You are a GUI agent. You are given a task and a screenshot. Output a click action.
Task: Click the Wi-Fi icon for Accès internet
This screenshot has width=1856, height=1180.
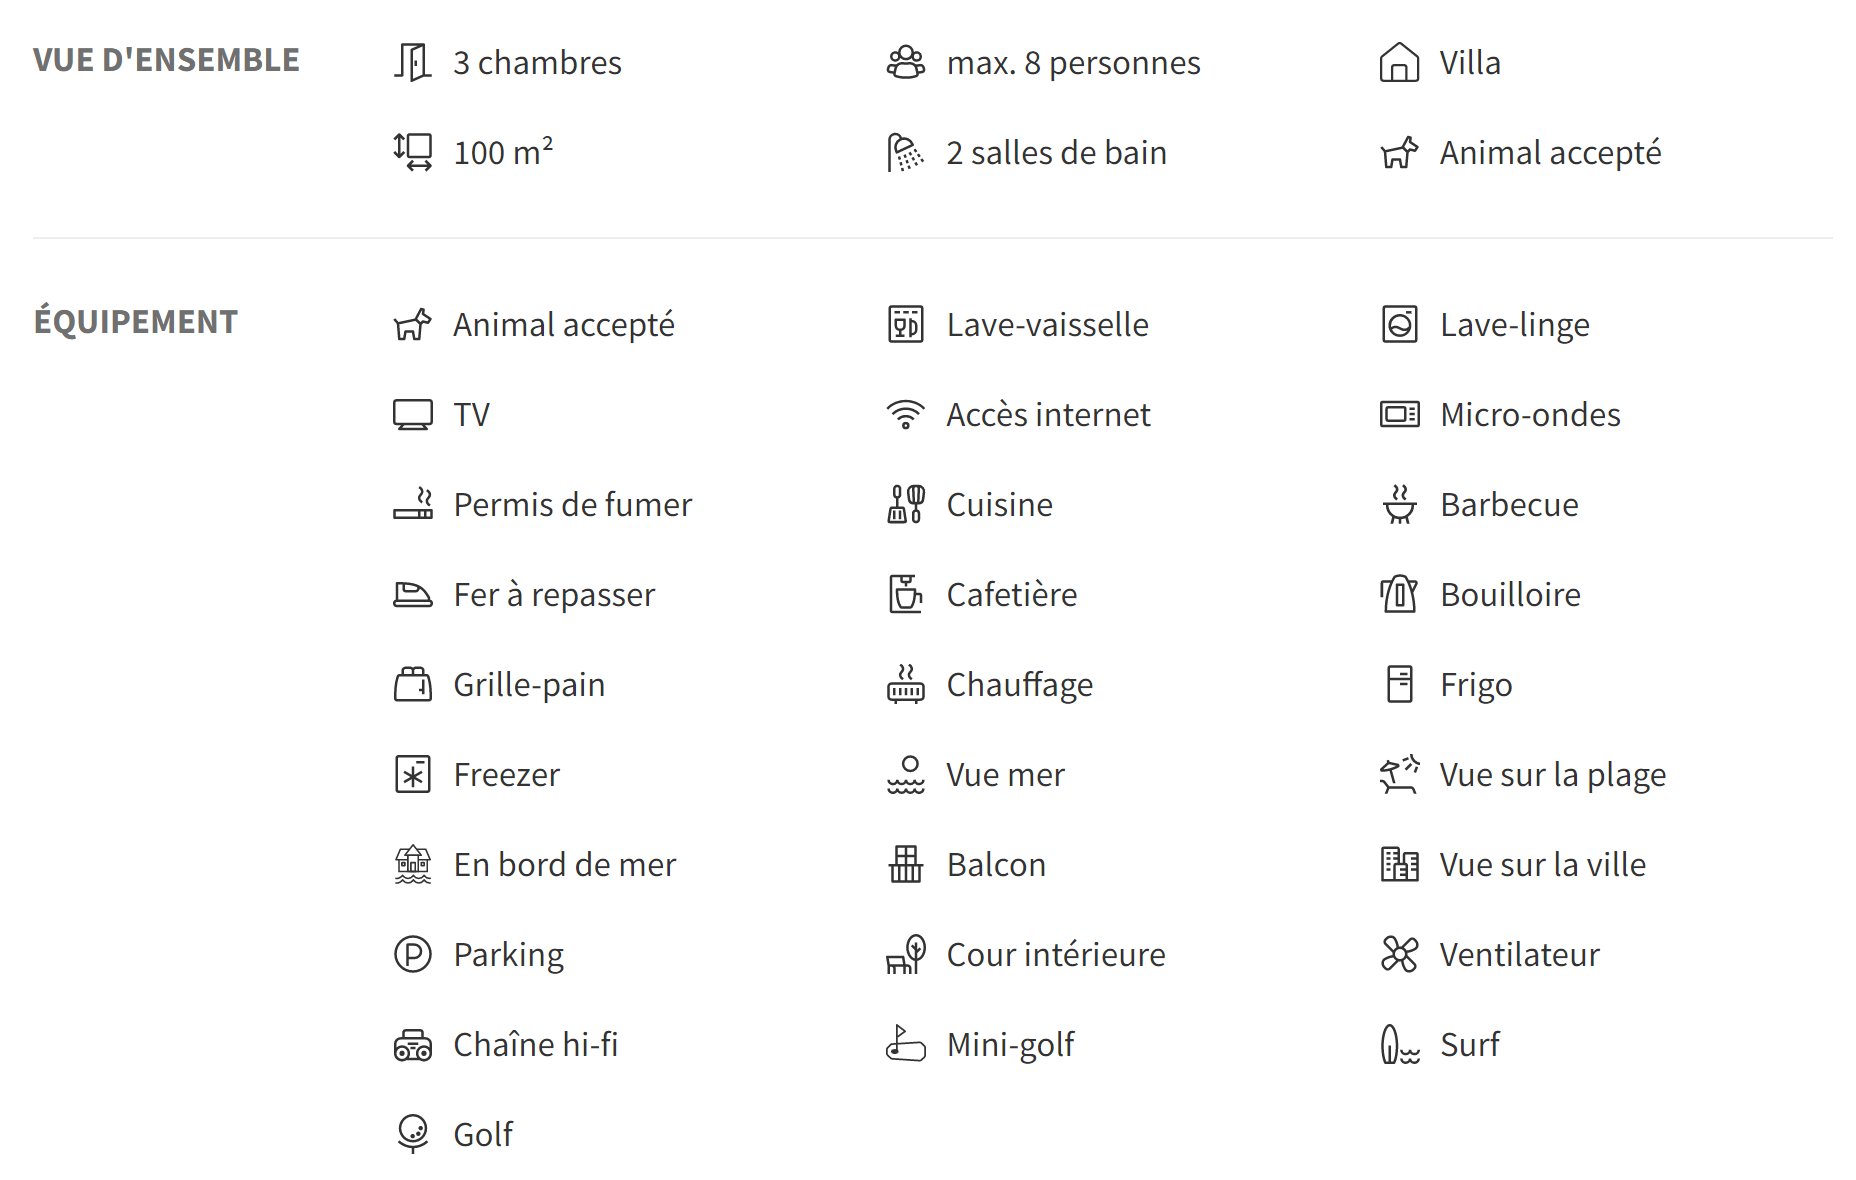905,414
